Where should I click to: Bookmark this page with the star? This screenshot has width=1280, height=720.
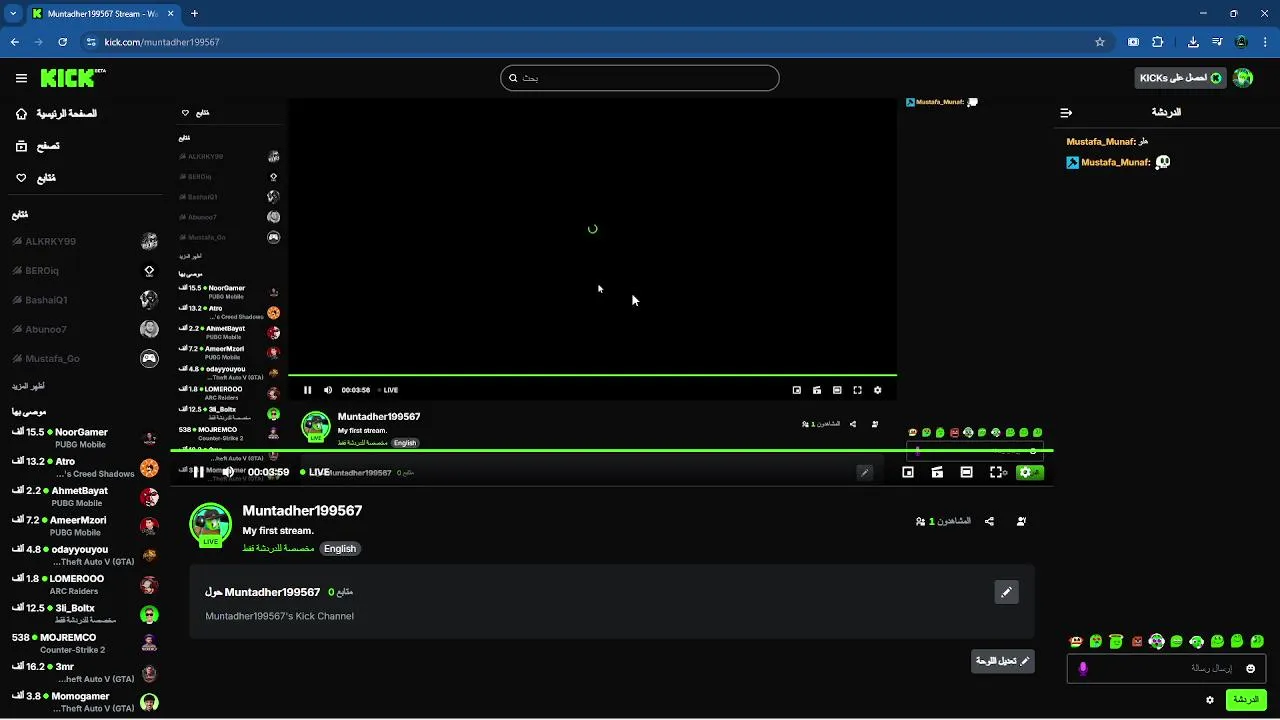1100,42
